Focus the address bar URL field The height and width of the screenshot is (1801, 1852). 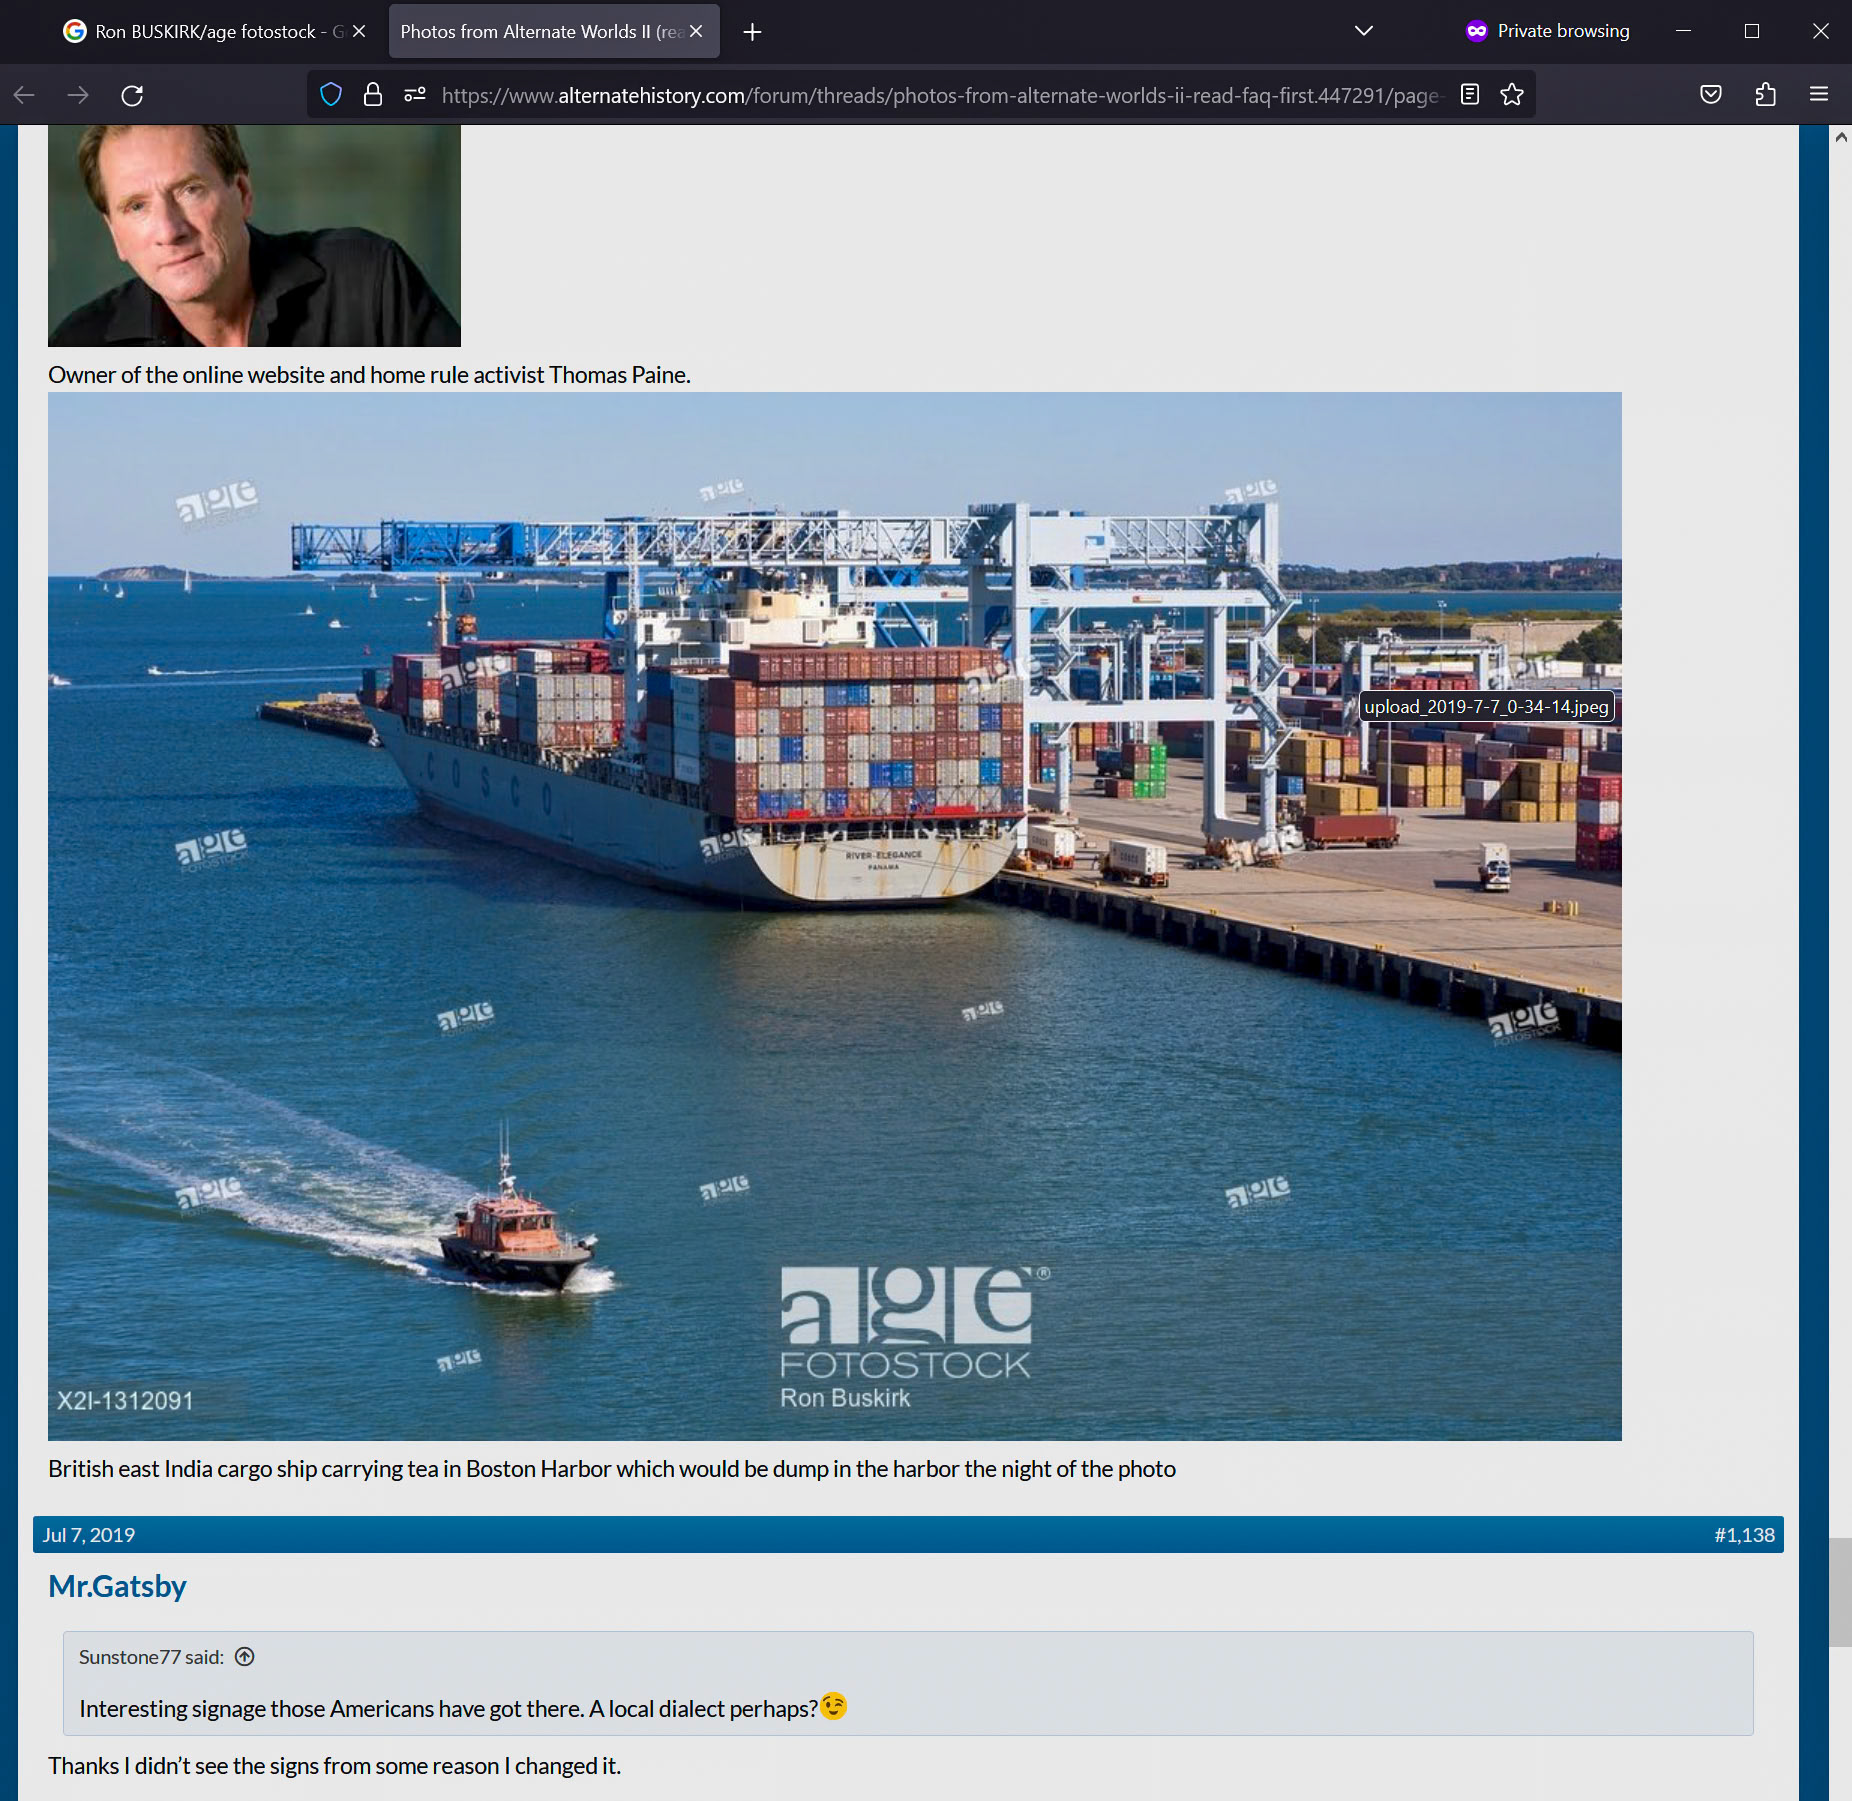(940, 95)
